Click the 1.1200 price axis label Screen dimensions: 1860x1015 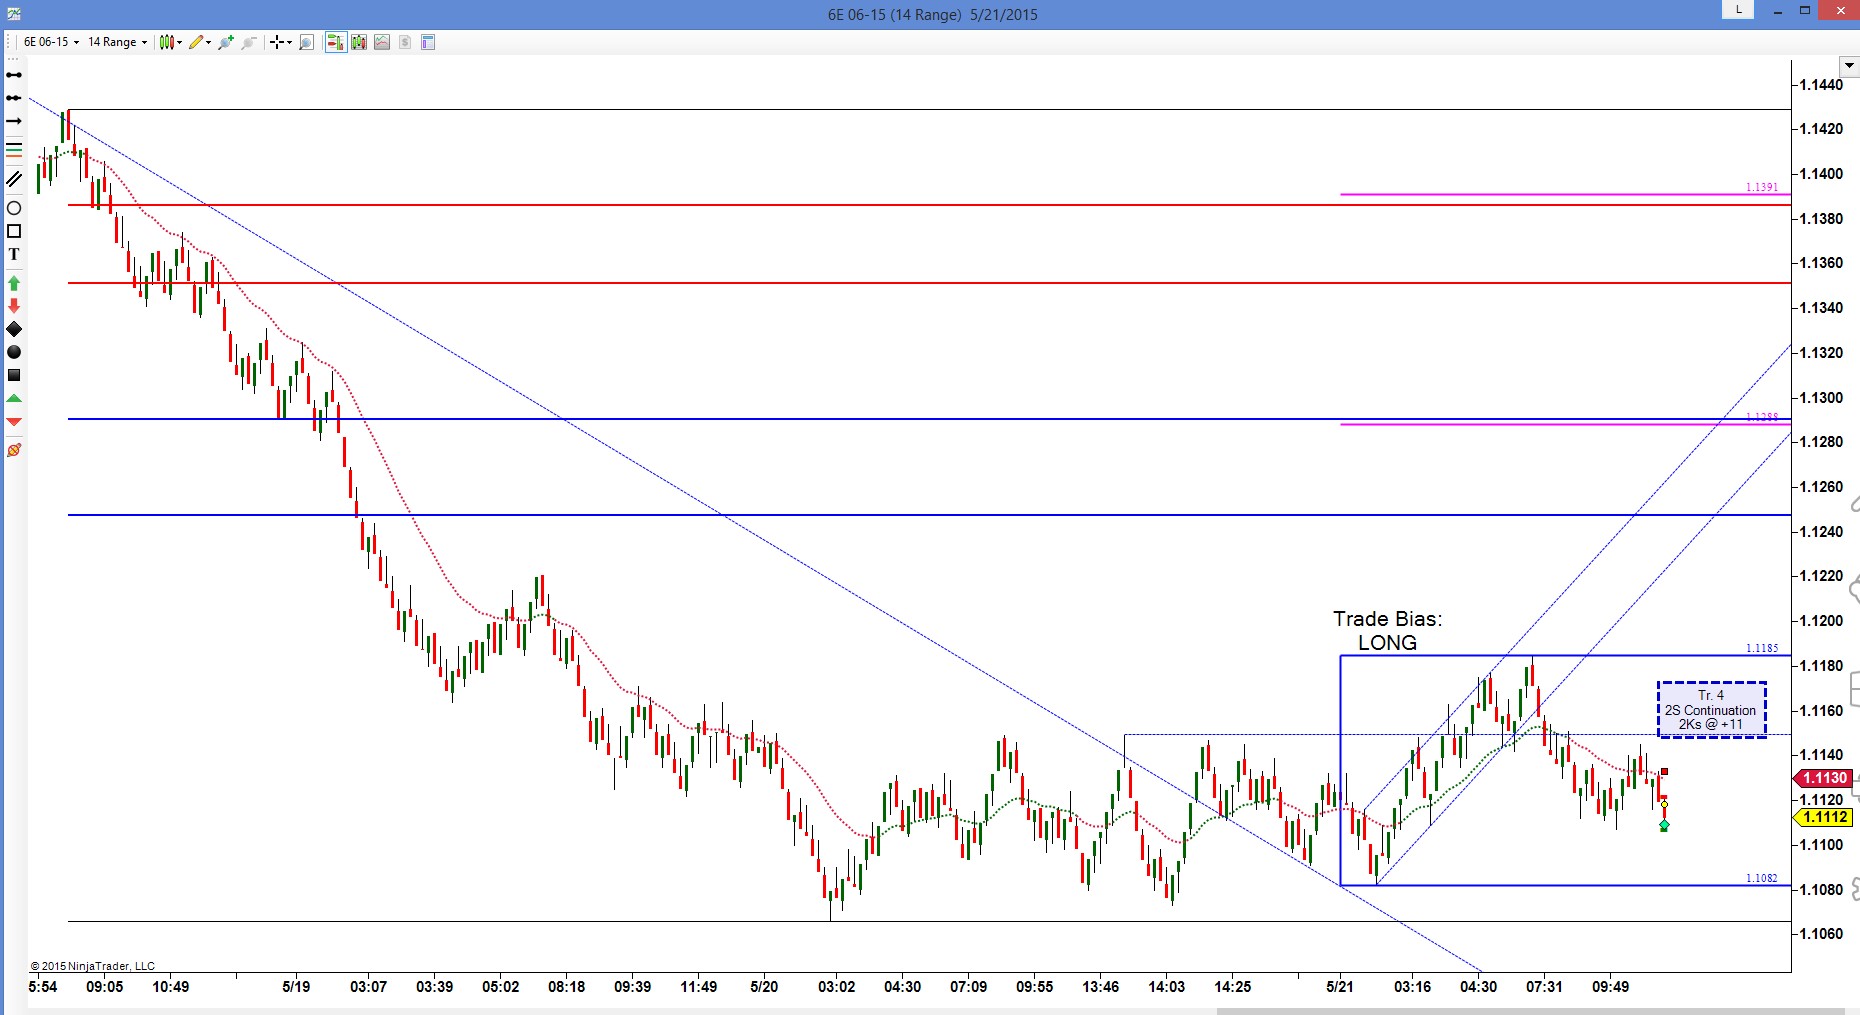(1821, 621)
